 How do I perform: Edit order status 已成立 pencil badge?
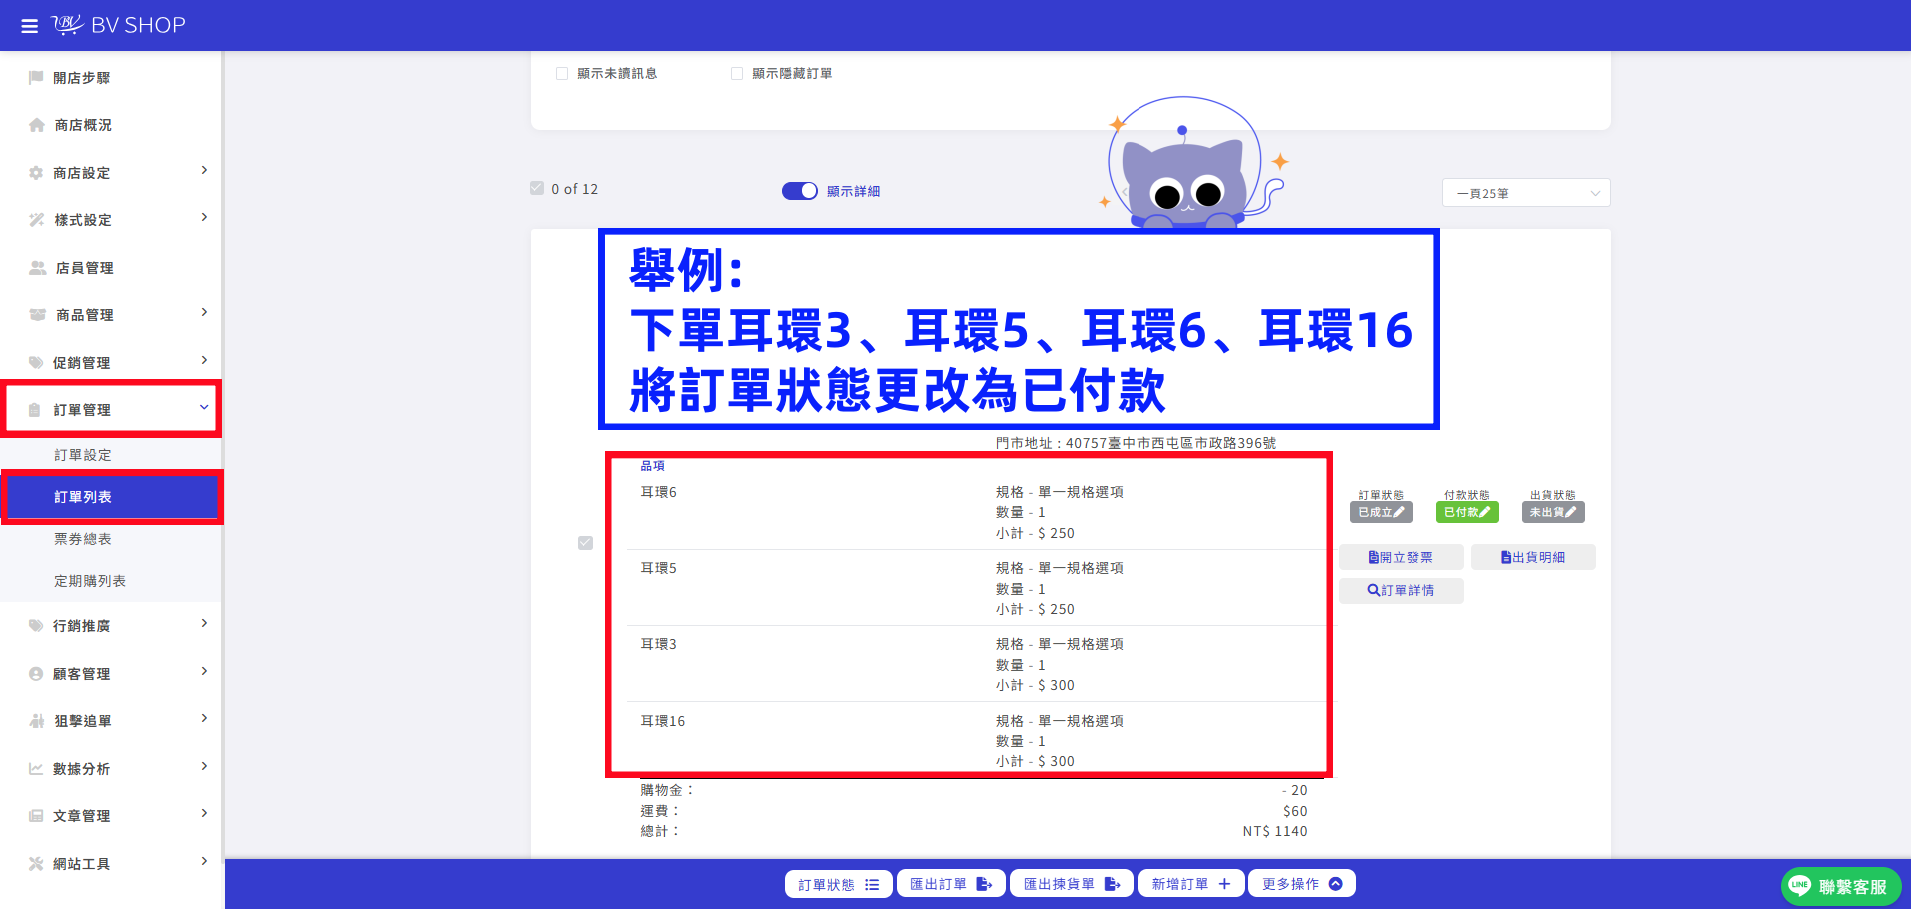tap(1381, 512)
